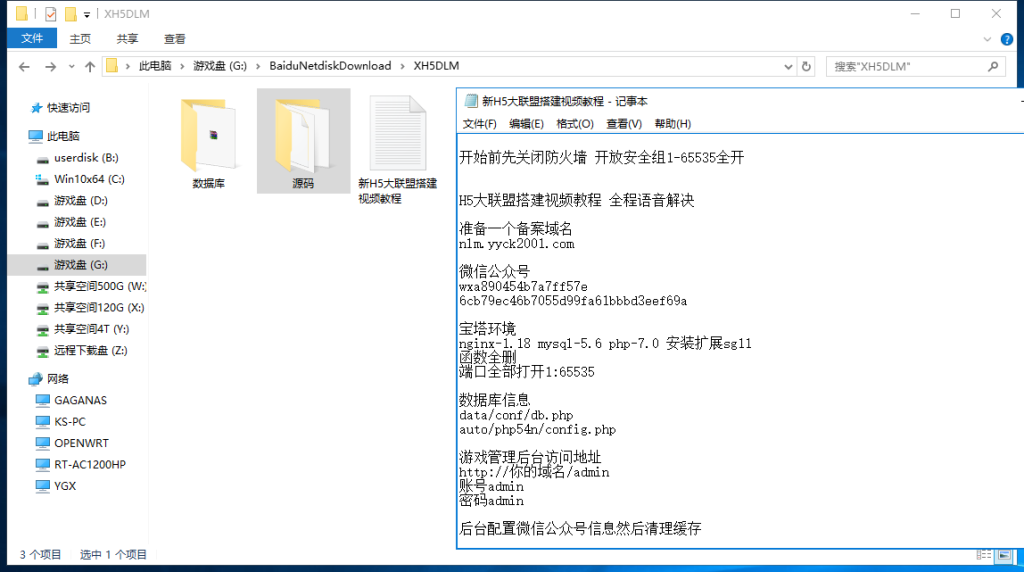Open Quick Access Toolbar customize dropdown
This screenshot has height=572, width=1024.
[87, 14]
